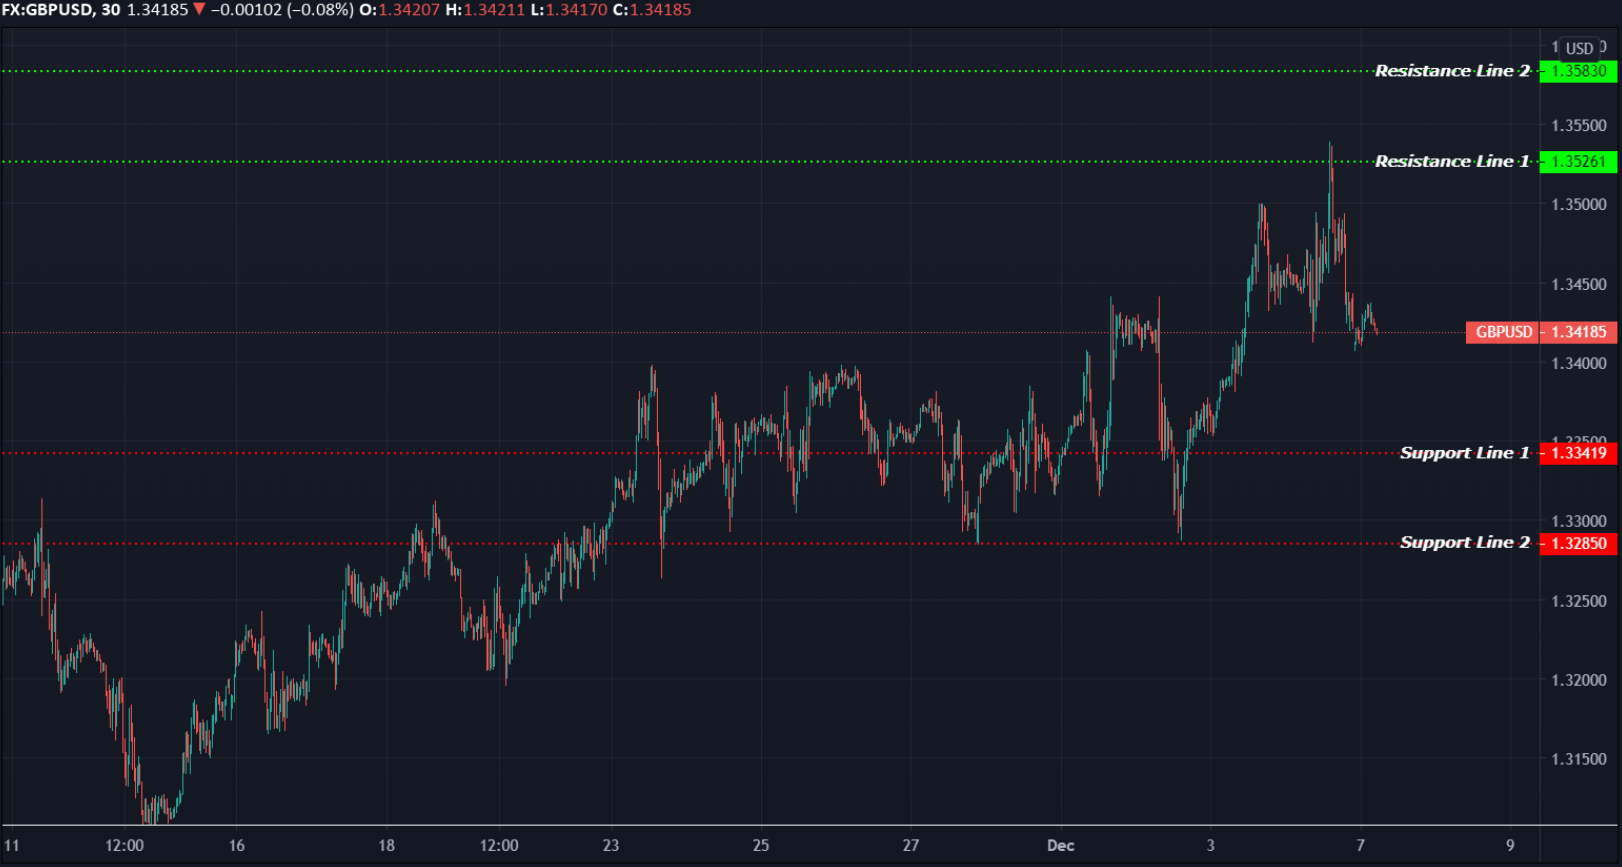Click the 1.33000 price axis value
Viewport: 1622px width, 867px height.
pos(1579,522)
